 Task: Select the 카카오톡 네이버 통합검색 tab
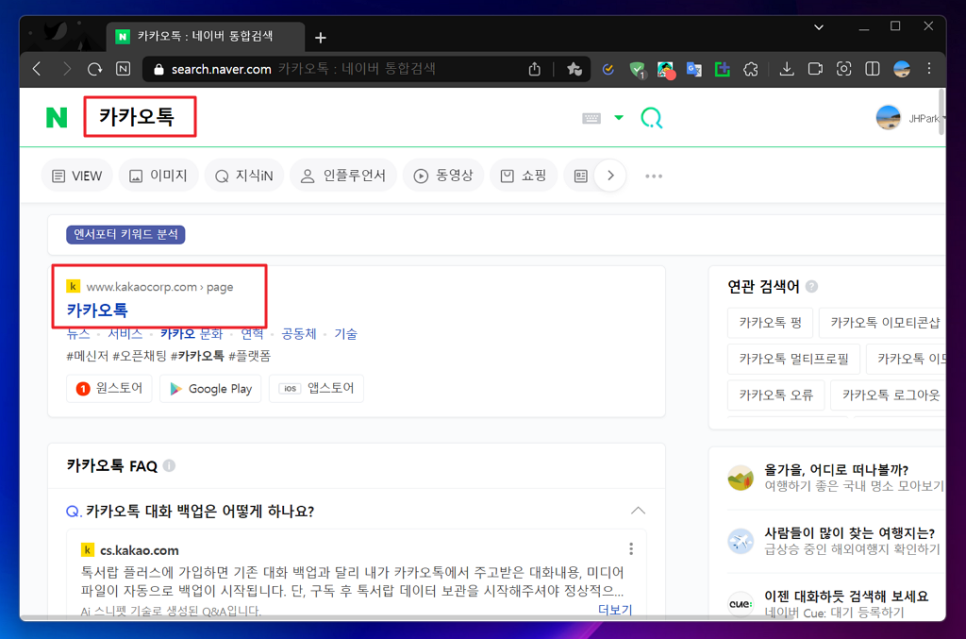(205, 36)
